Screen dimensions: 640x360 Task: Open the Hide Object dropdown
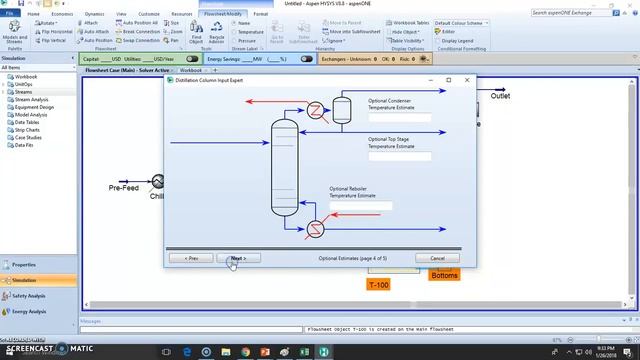click(x=403, y=31)
